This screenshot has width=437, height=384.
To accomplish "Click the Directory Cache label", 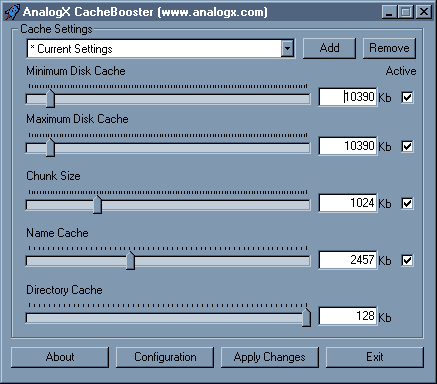I will [64, 290].
